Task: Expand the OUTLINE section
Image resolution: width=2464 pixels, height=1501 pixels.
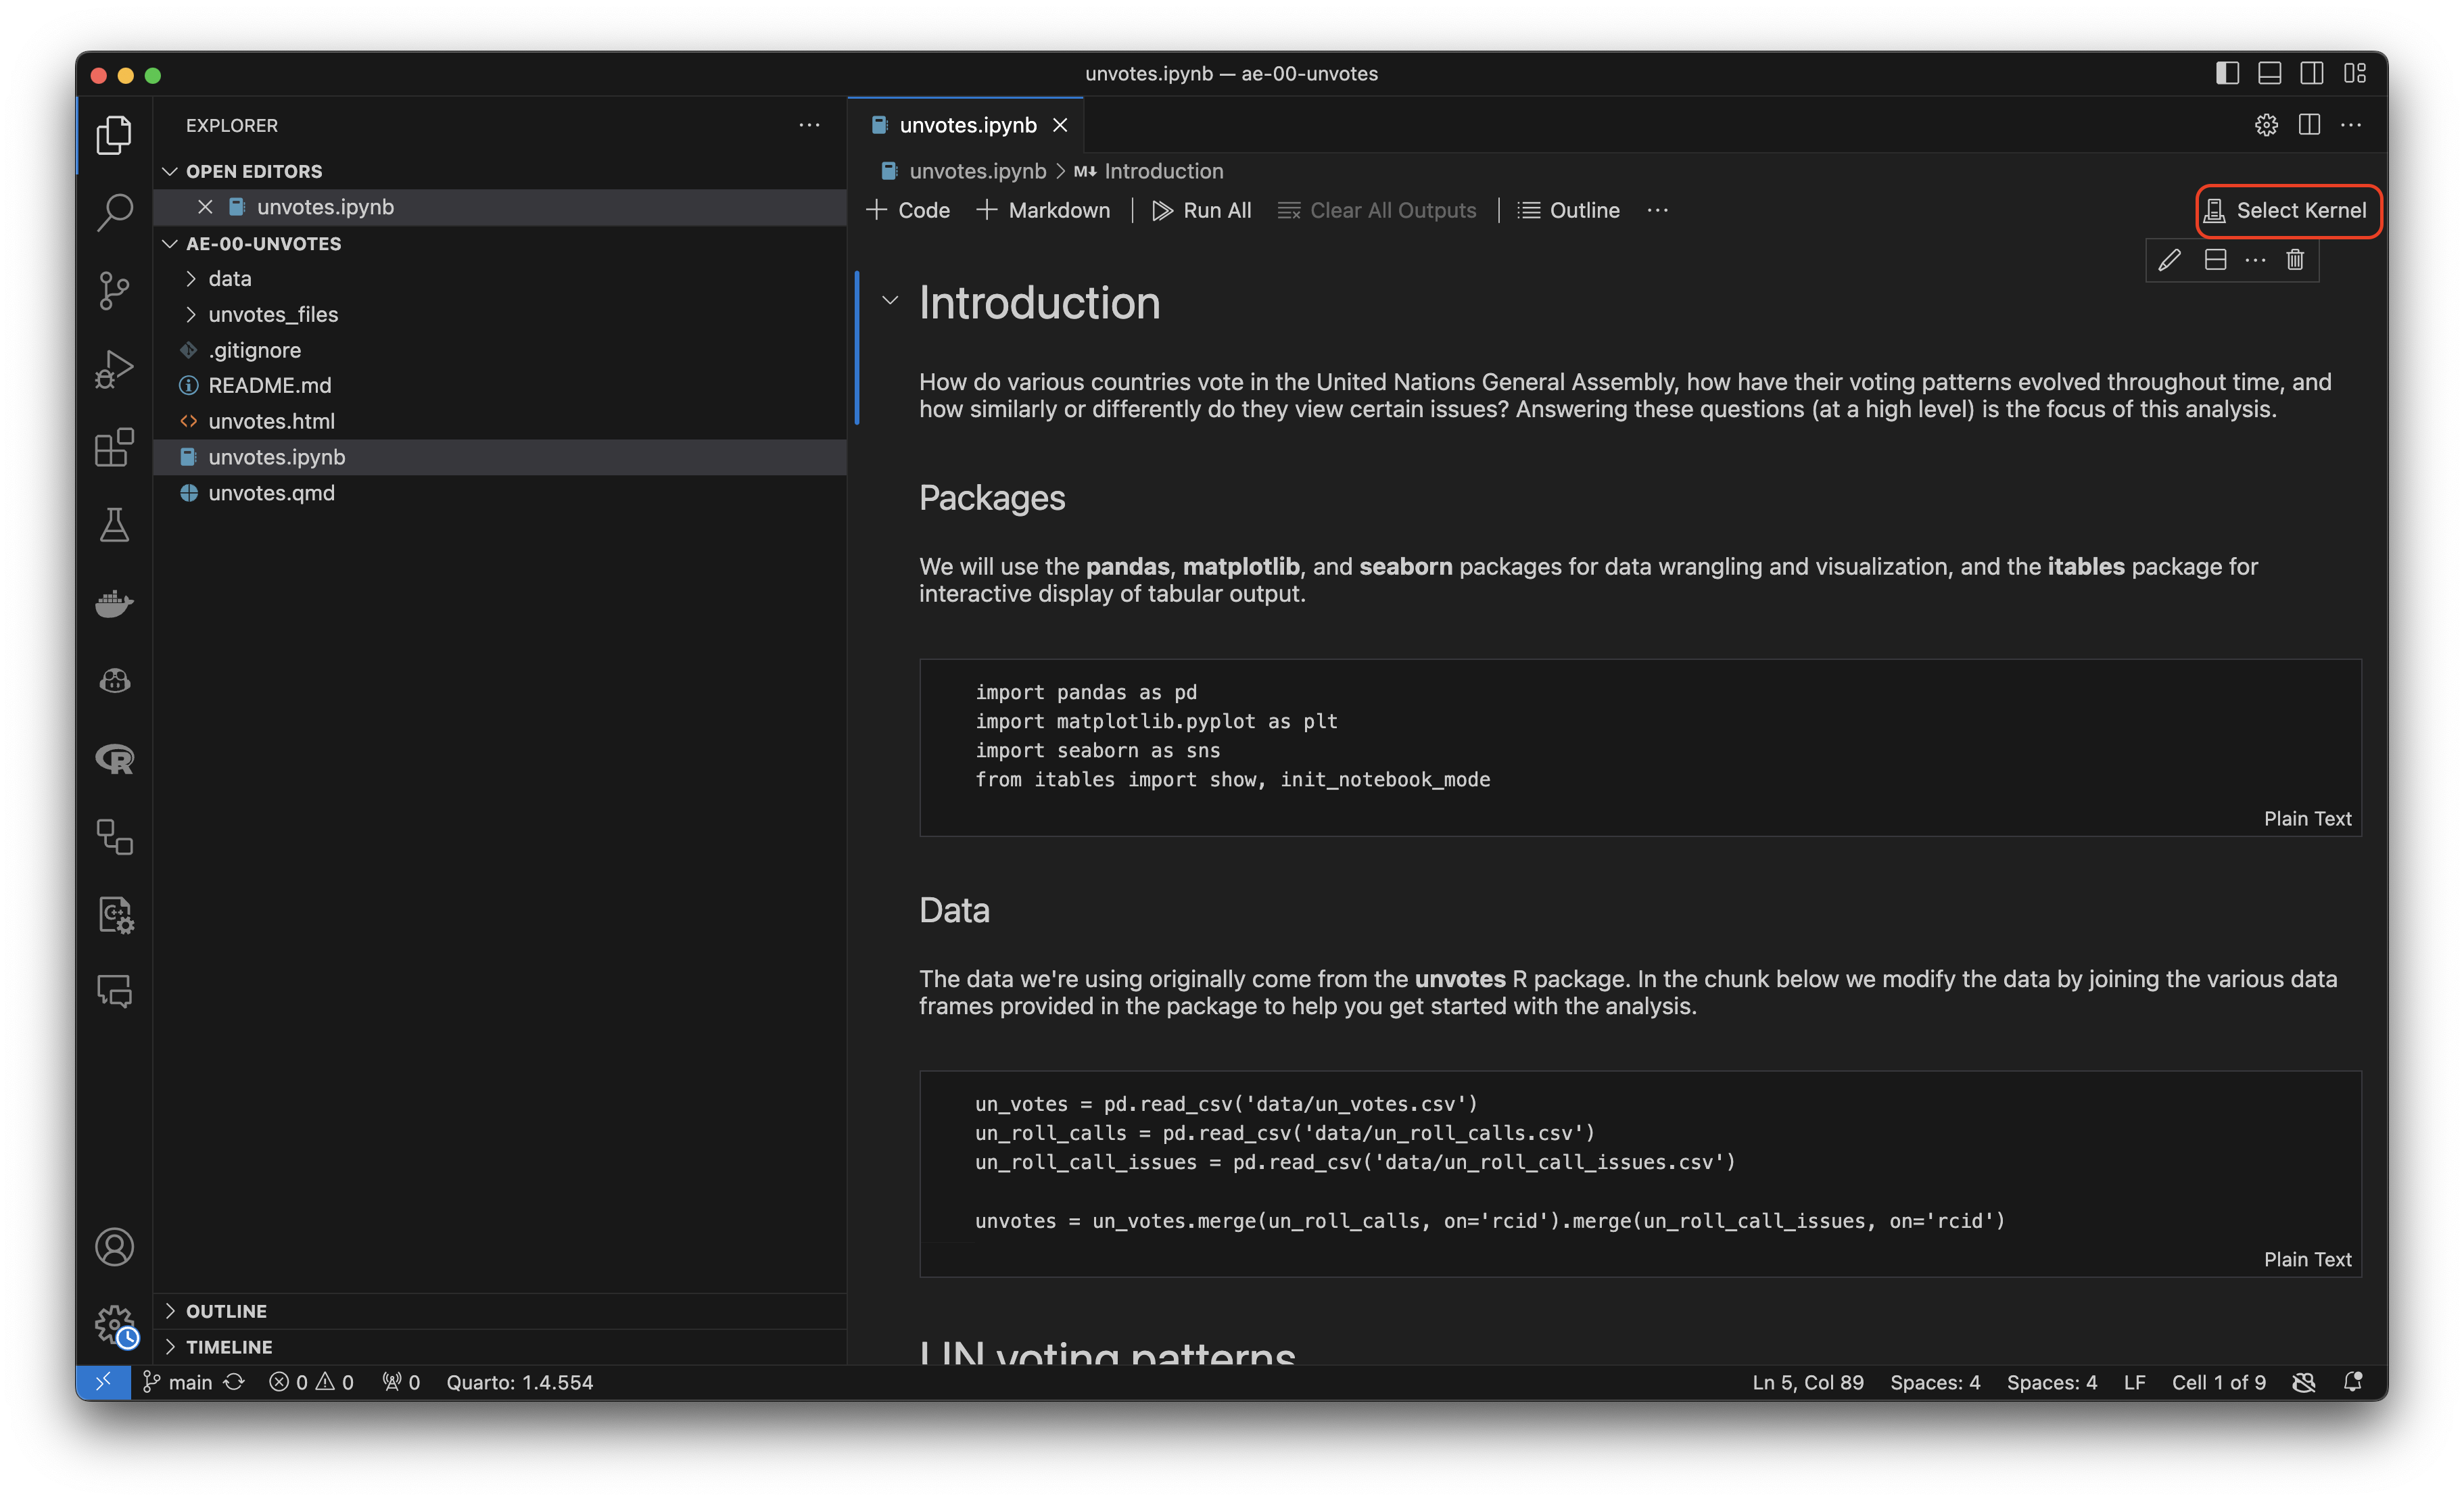Action: [226, 1311]
